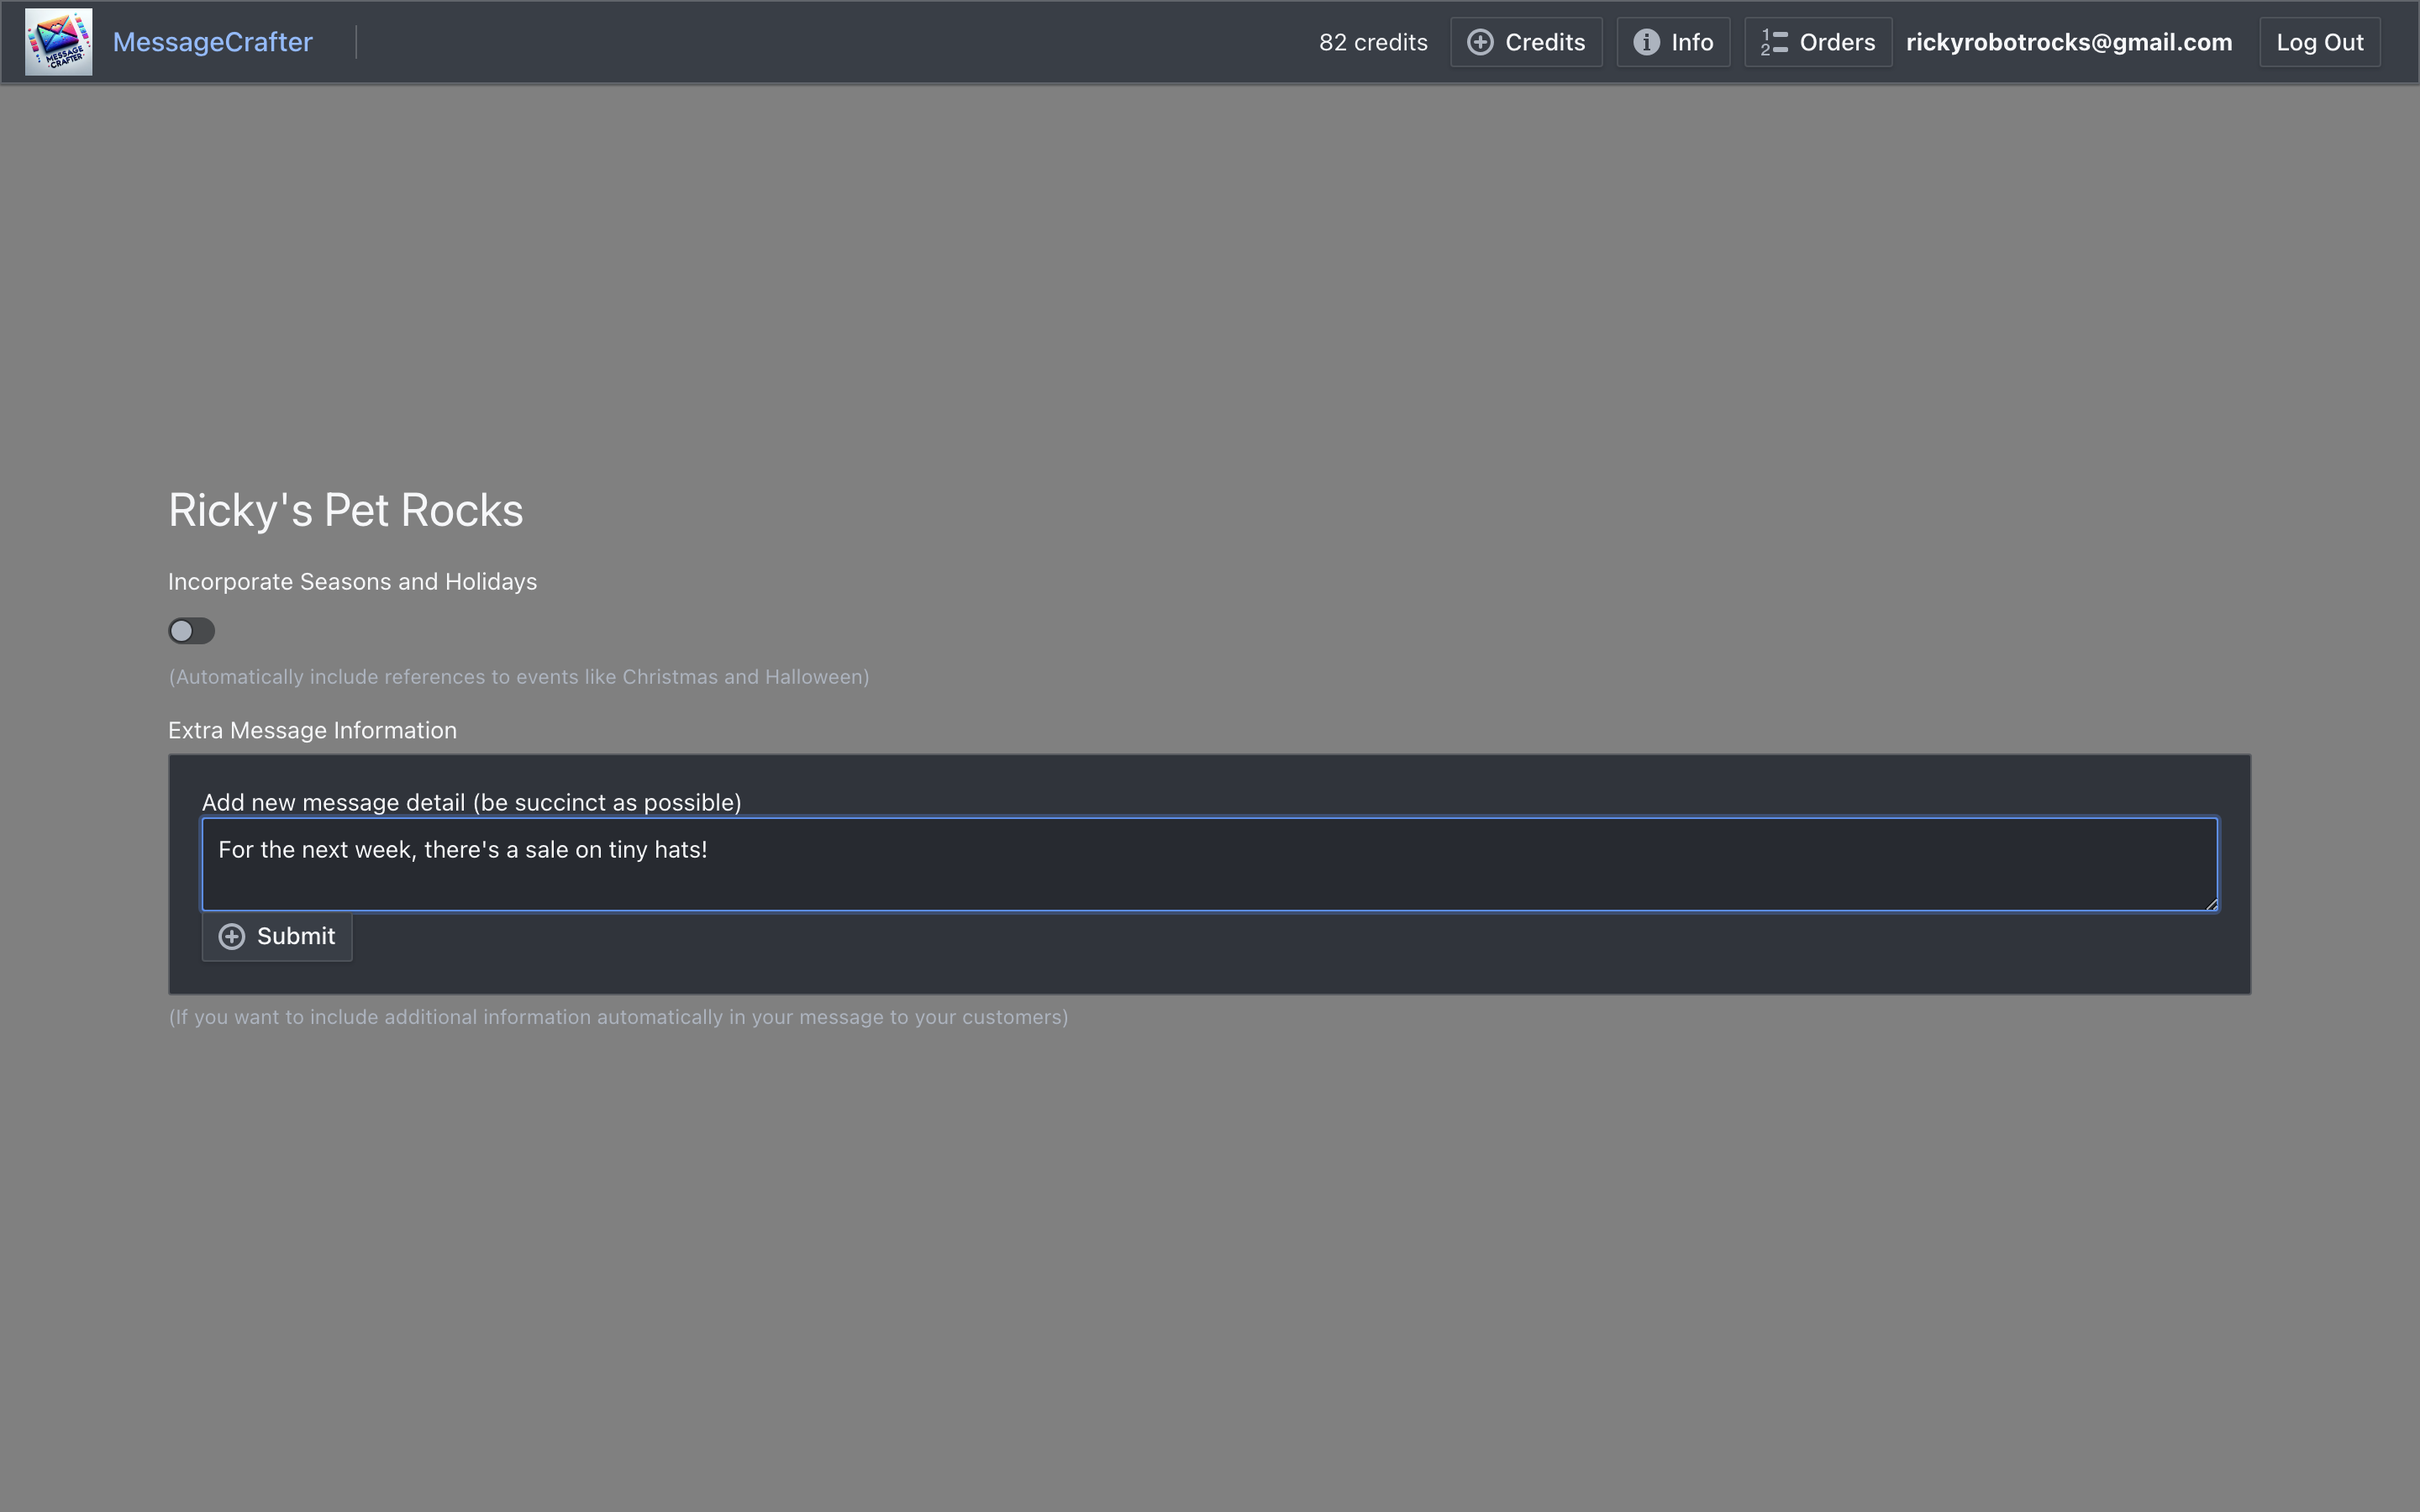Click the plus-circle icon beside Credits
Image resolution: width=2420 pixels, height=1512 pixels.
(1480, 42)
